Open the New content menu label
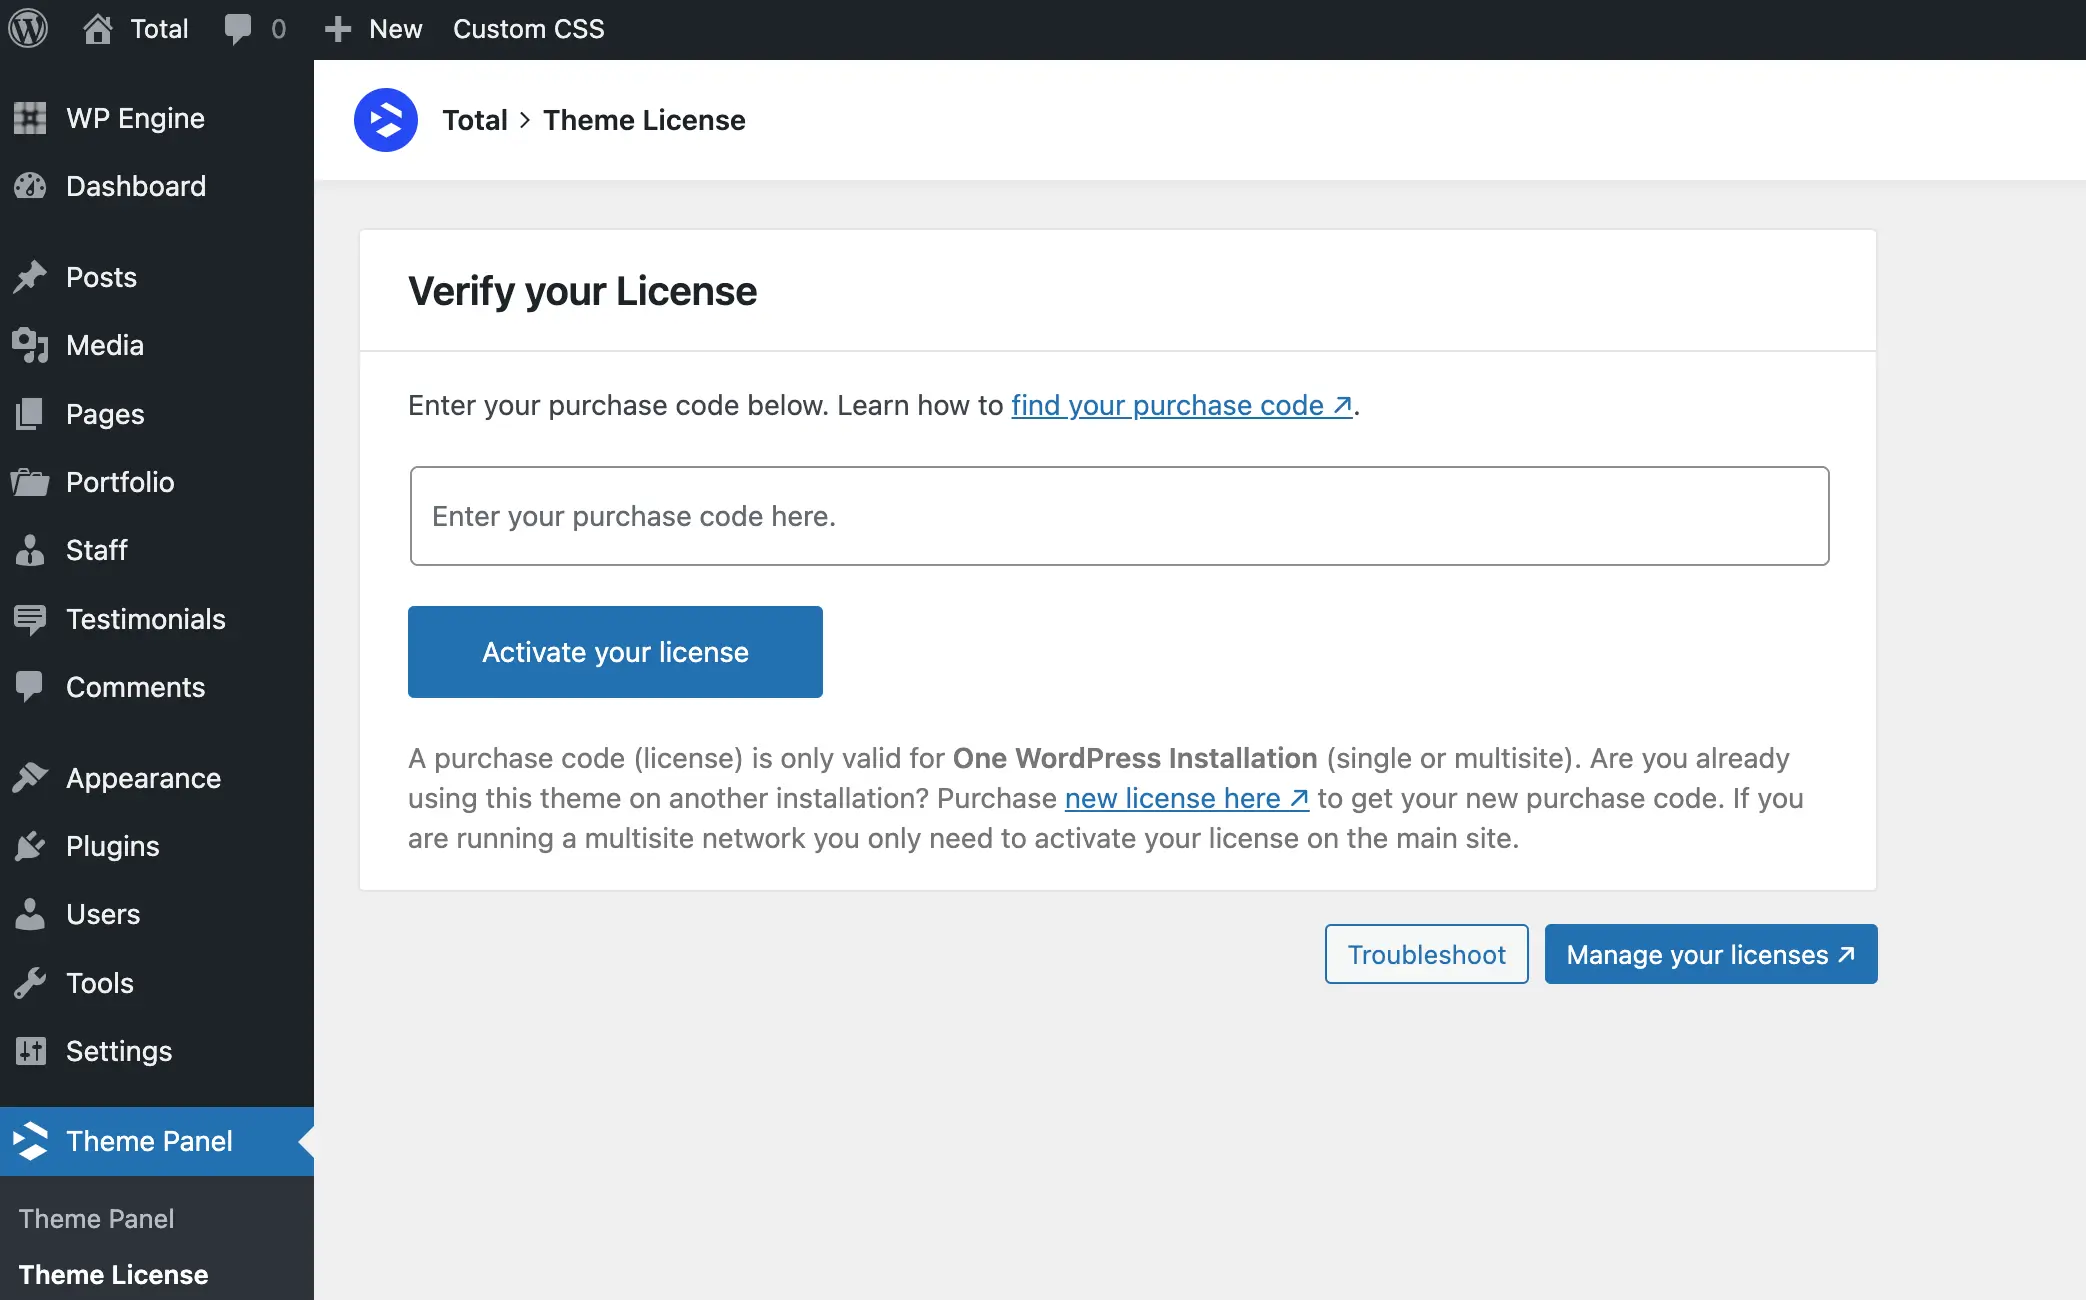Screen dimensions: 2086x1300 point(396,29)
